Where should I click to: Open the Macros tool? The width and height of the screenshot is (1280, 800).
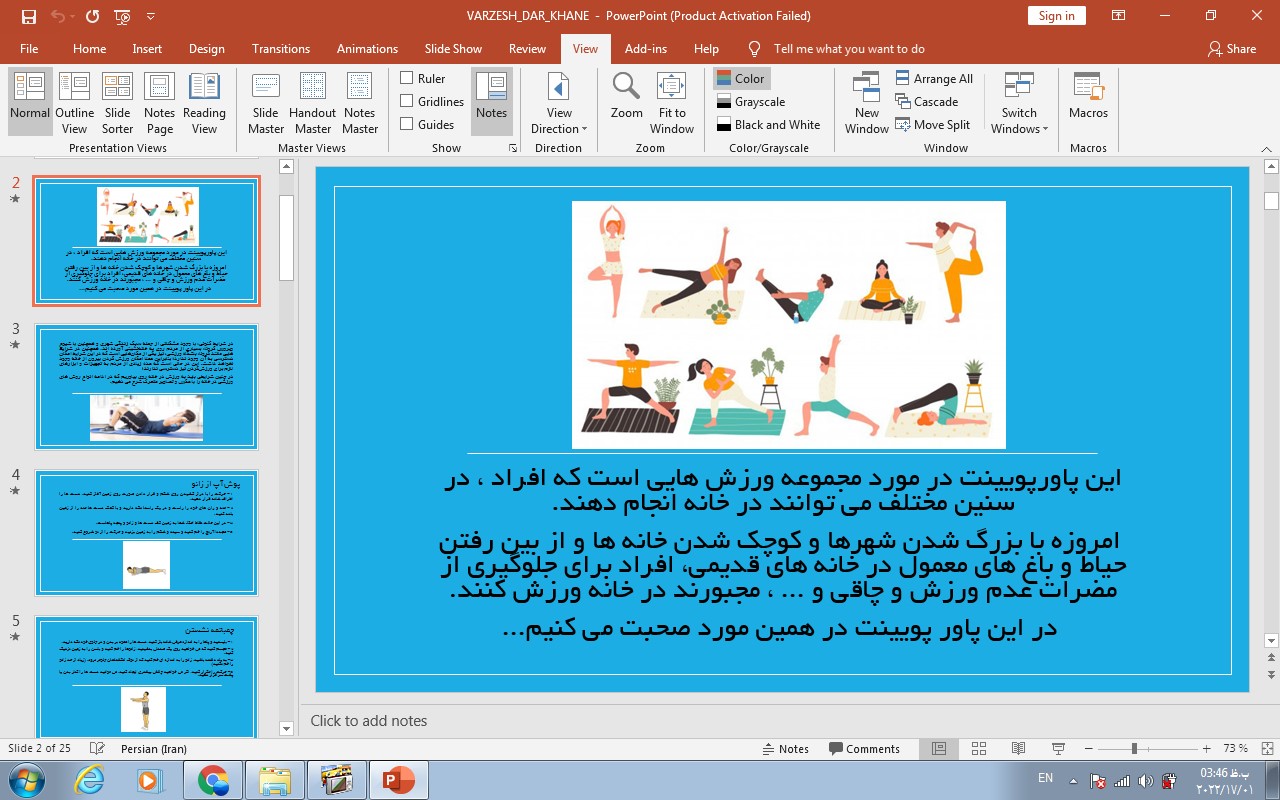tap(1088, 96)
